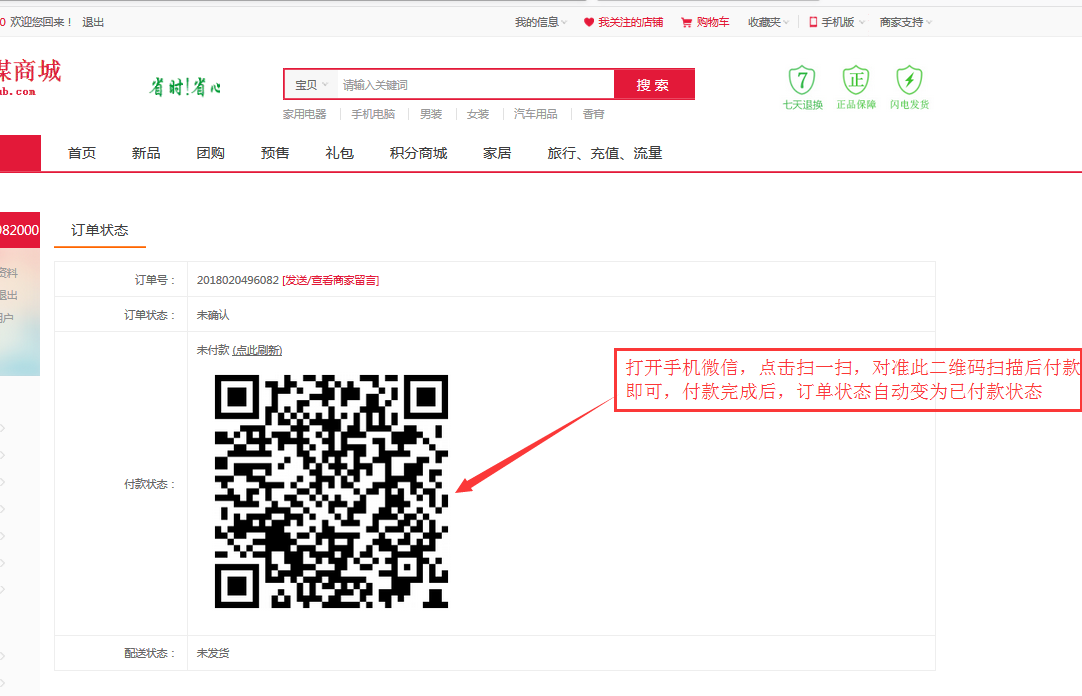Click the red 搜索 button

point(653,85)
